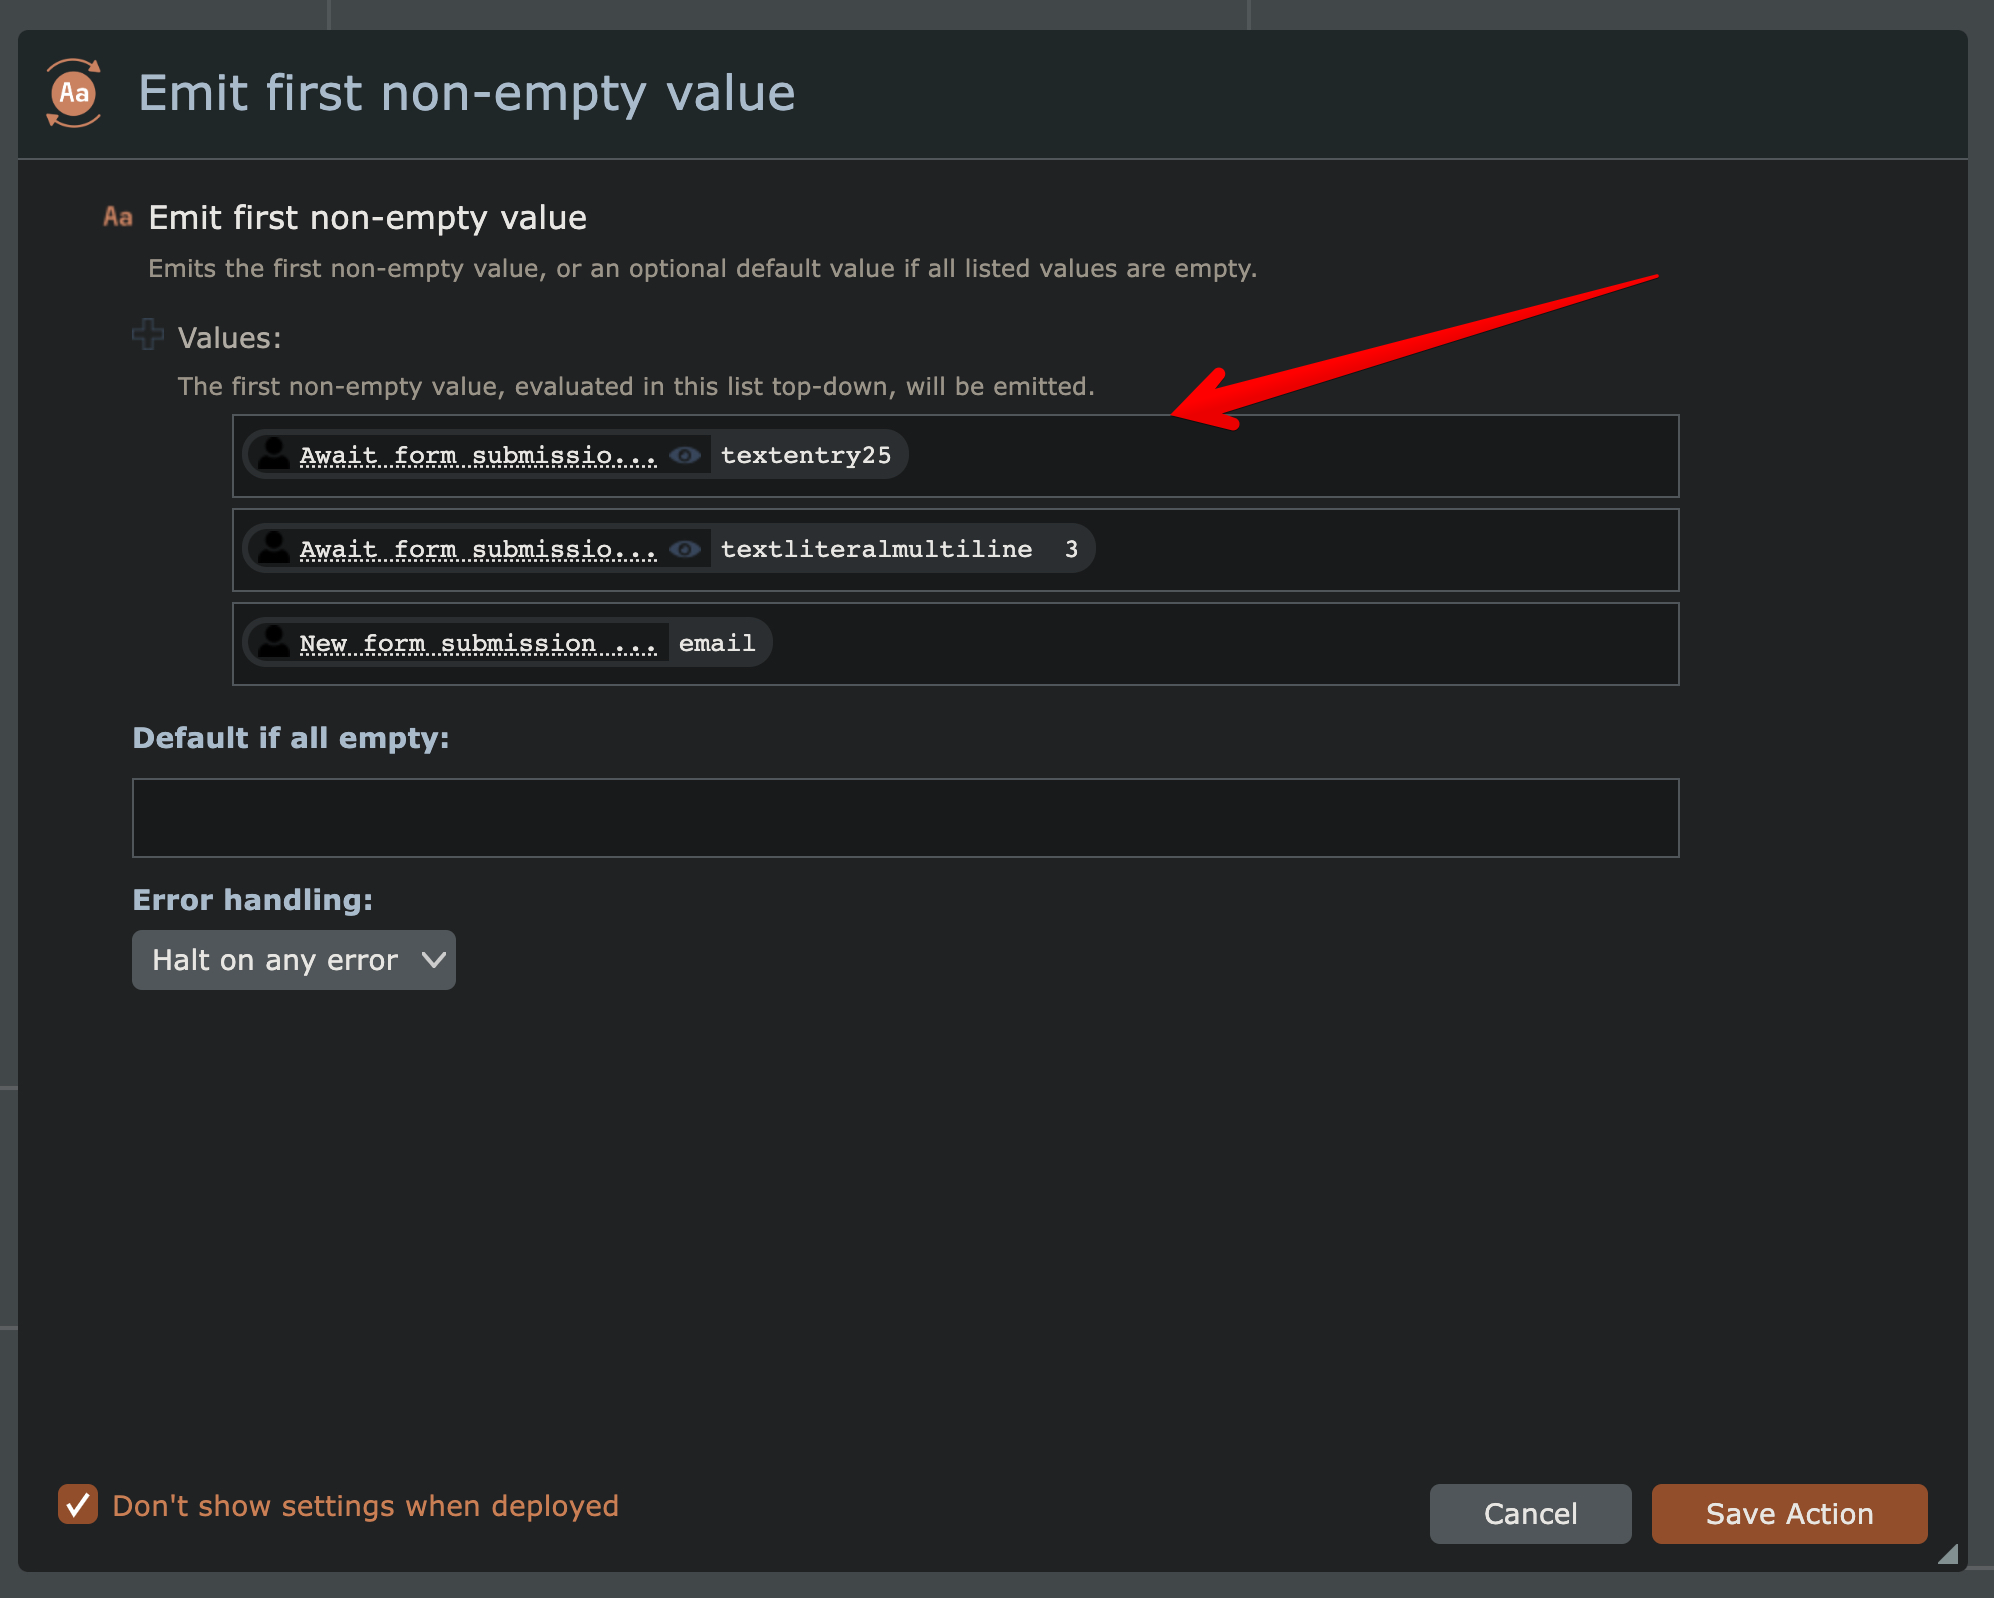Add a value with the plus icon
The height and width of the screenshot is (1598, 1994).
click(x=148, y=335)
